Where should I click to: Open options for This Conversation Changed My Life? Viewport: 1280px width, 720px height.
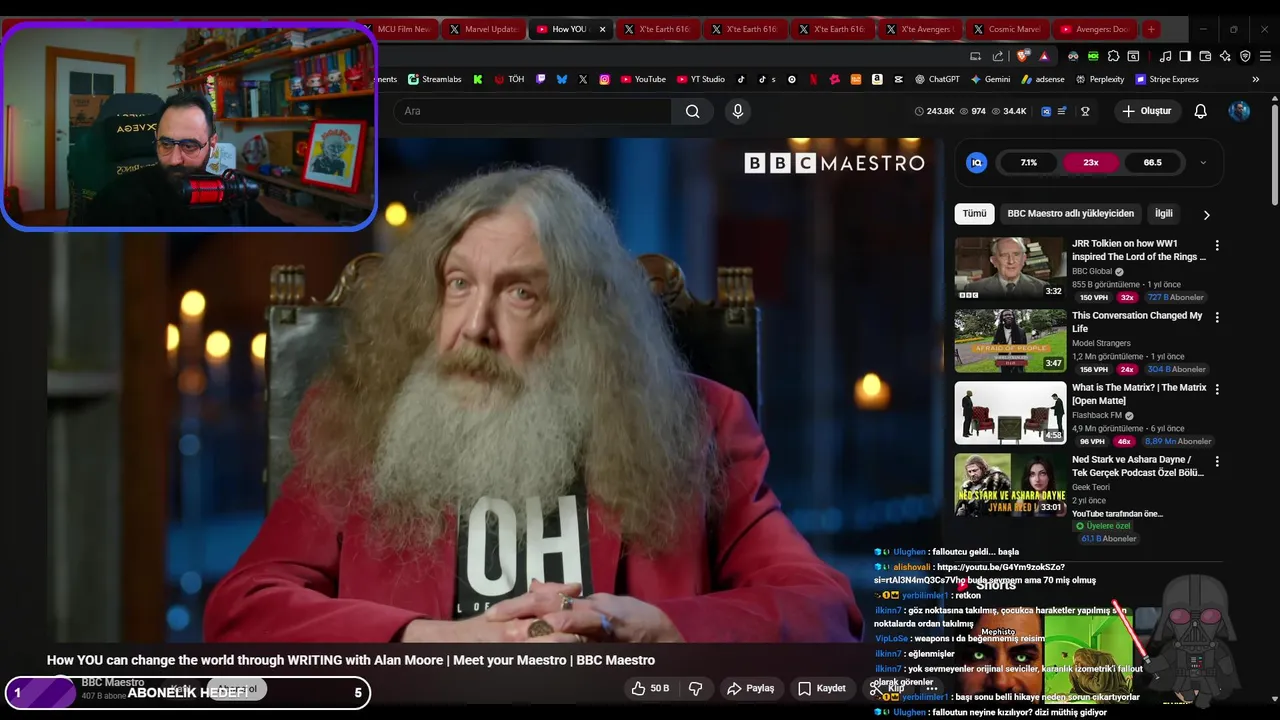click(1217, 317)
